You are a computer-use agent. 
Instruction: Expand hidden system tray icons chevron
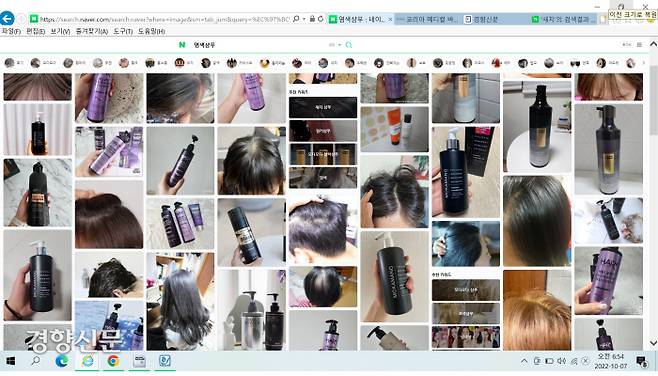coord(524,361)
